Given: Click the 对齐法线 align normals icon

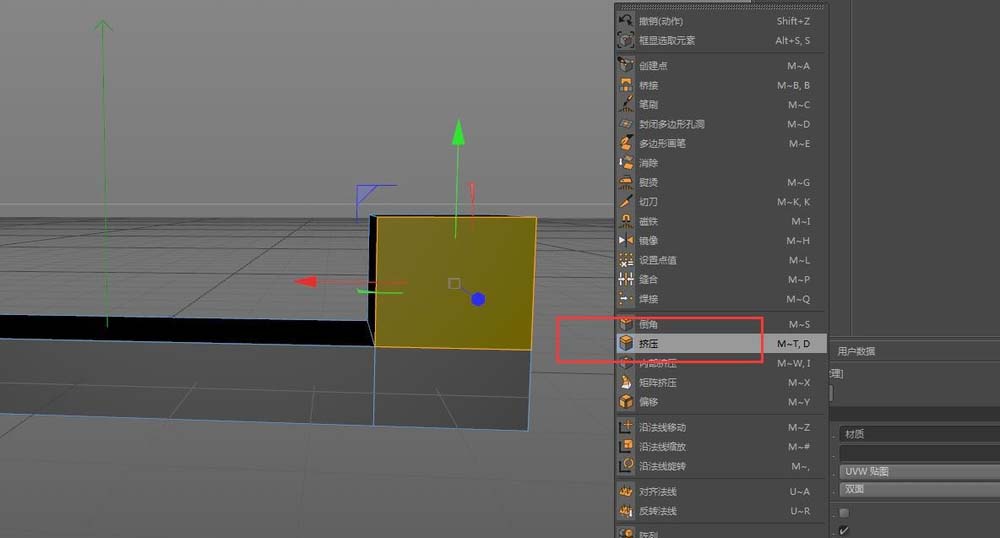Looking at the screenshot, I should point(626,491).
